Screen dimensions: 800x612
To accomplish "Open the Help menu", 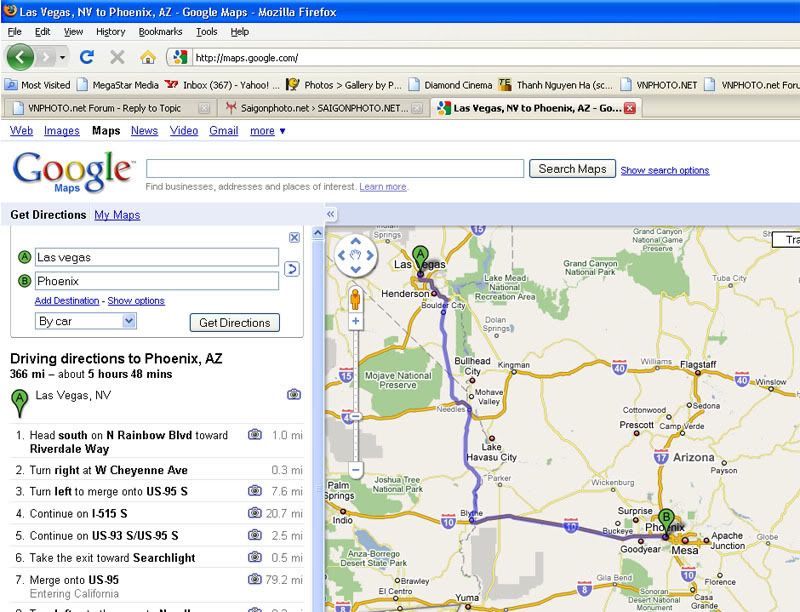I will (239, 32).
